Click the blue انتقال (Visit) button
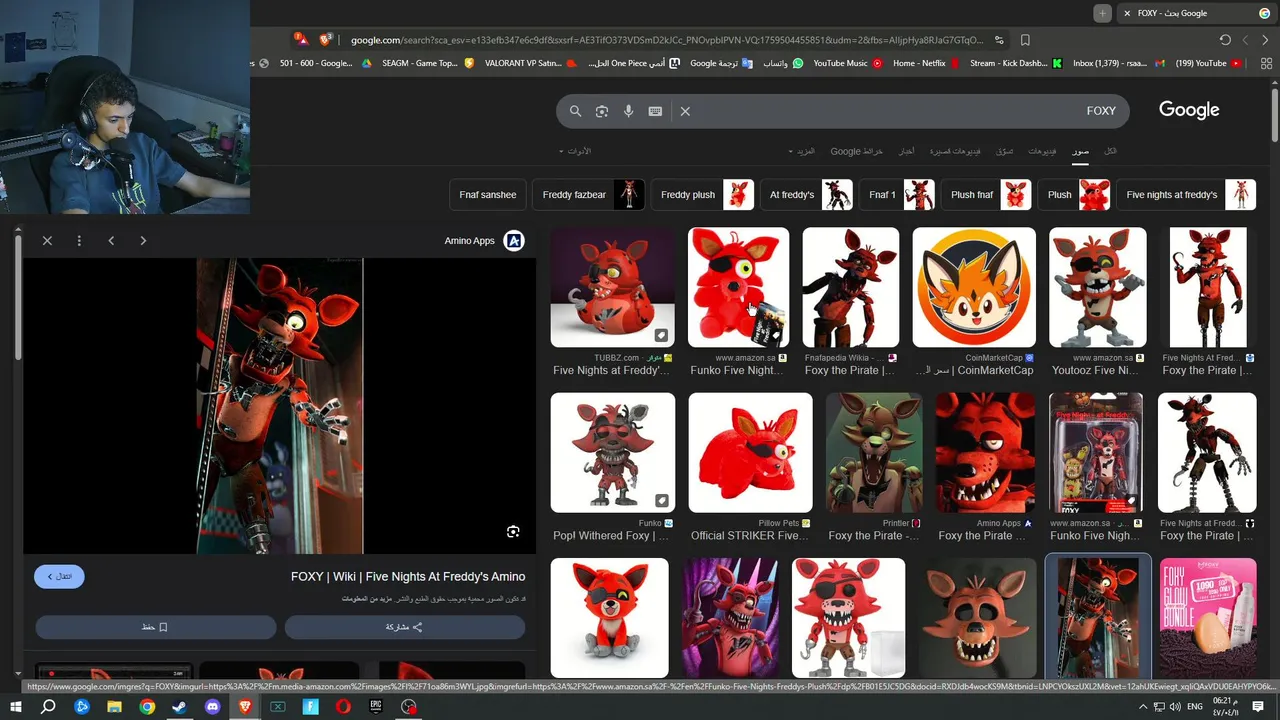The width and height of the screenshot is (1280, 720). (59, 577)
